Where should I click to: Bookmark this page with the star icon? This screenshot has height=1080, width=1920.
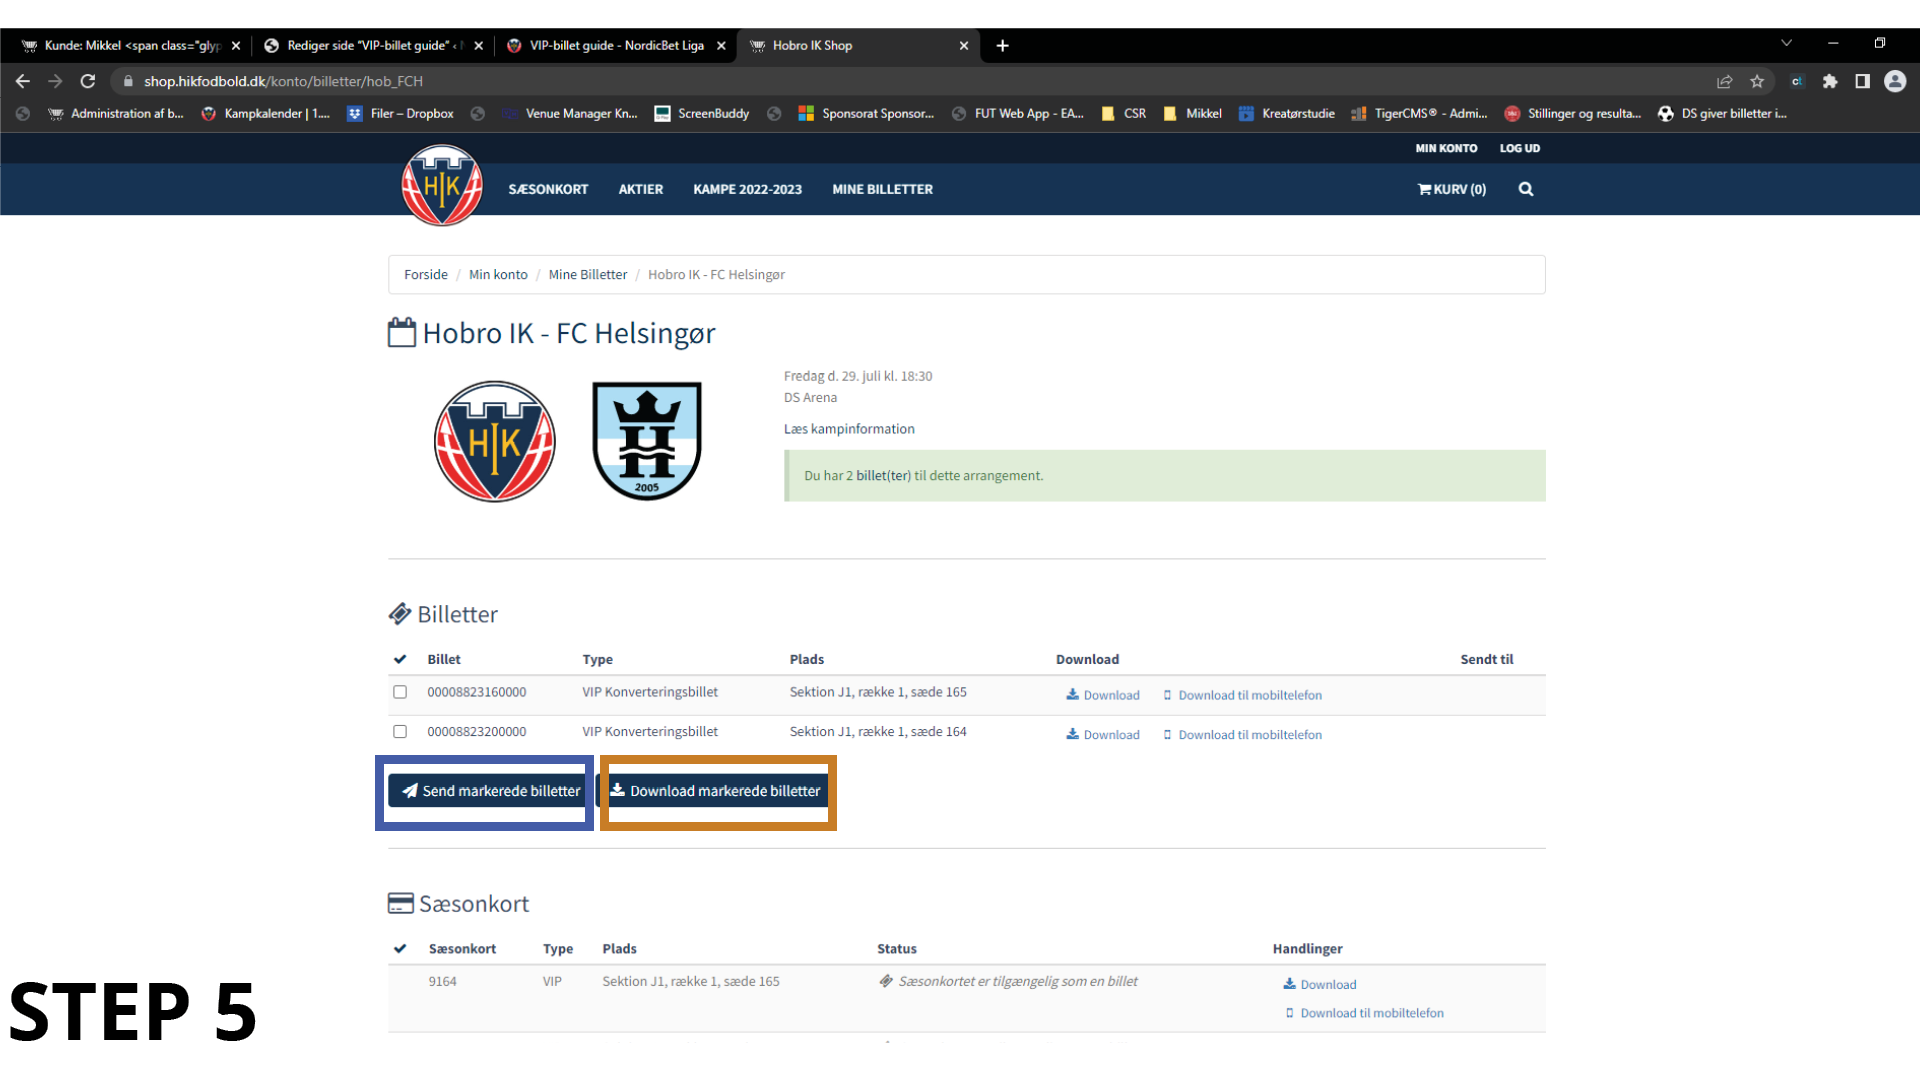pyautogui.click(x=1757, y=81)
